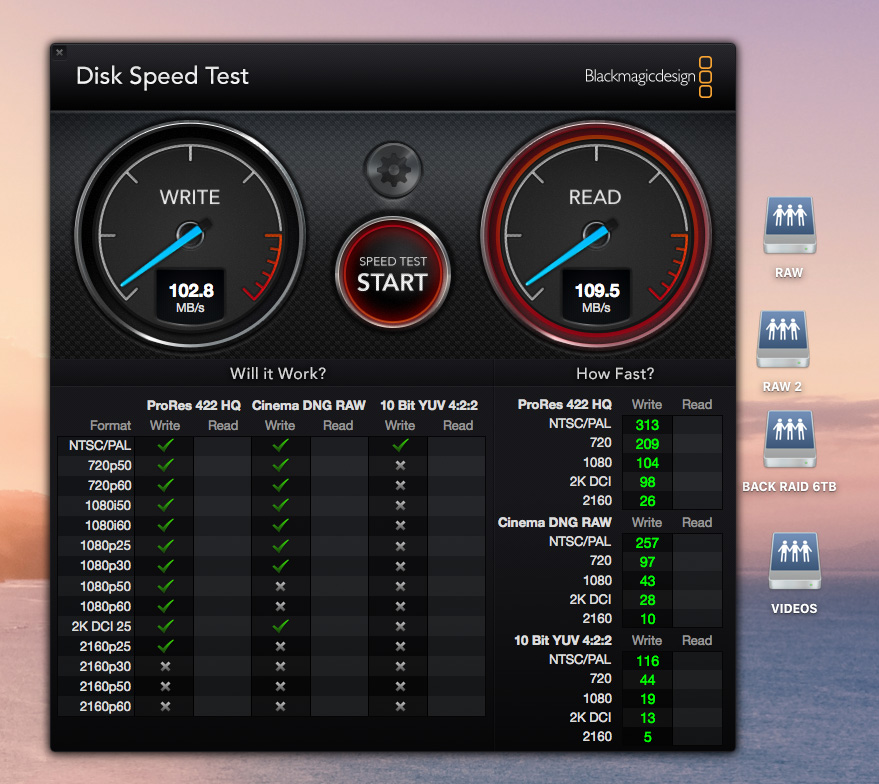Click the ProRes 422 HQ 2160p25 write checkmark

pos(165,646)
